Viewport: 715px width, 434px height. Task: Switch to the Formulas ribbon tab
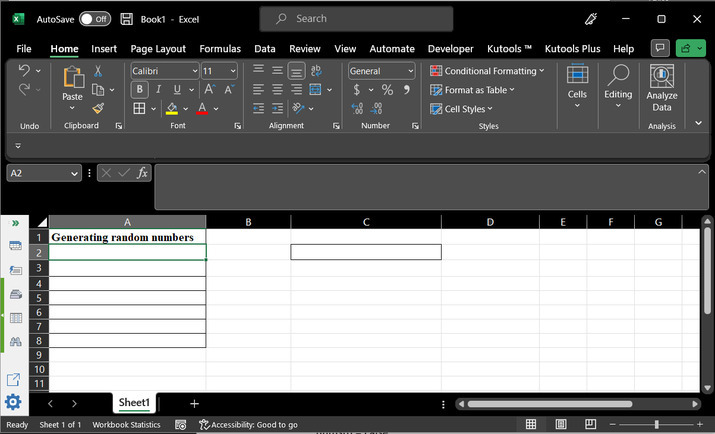coord(219,48)
